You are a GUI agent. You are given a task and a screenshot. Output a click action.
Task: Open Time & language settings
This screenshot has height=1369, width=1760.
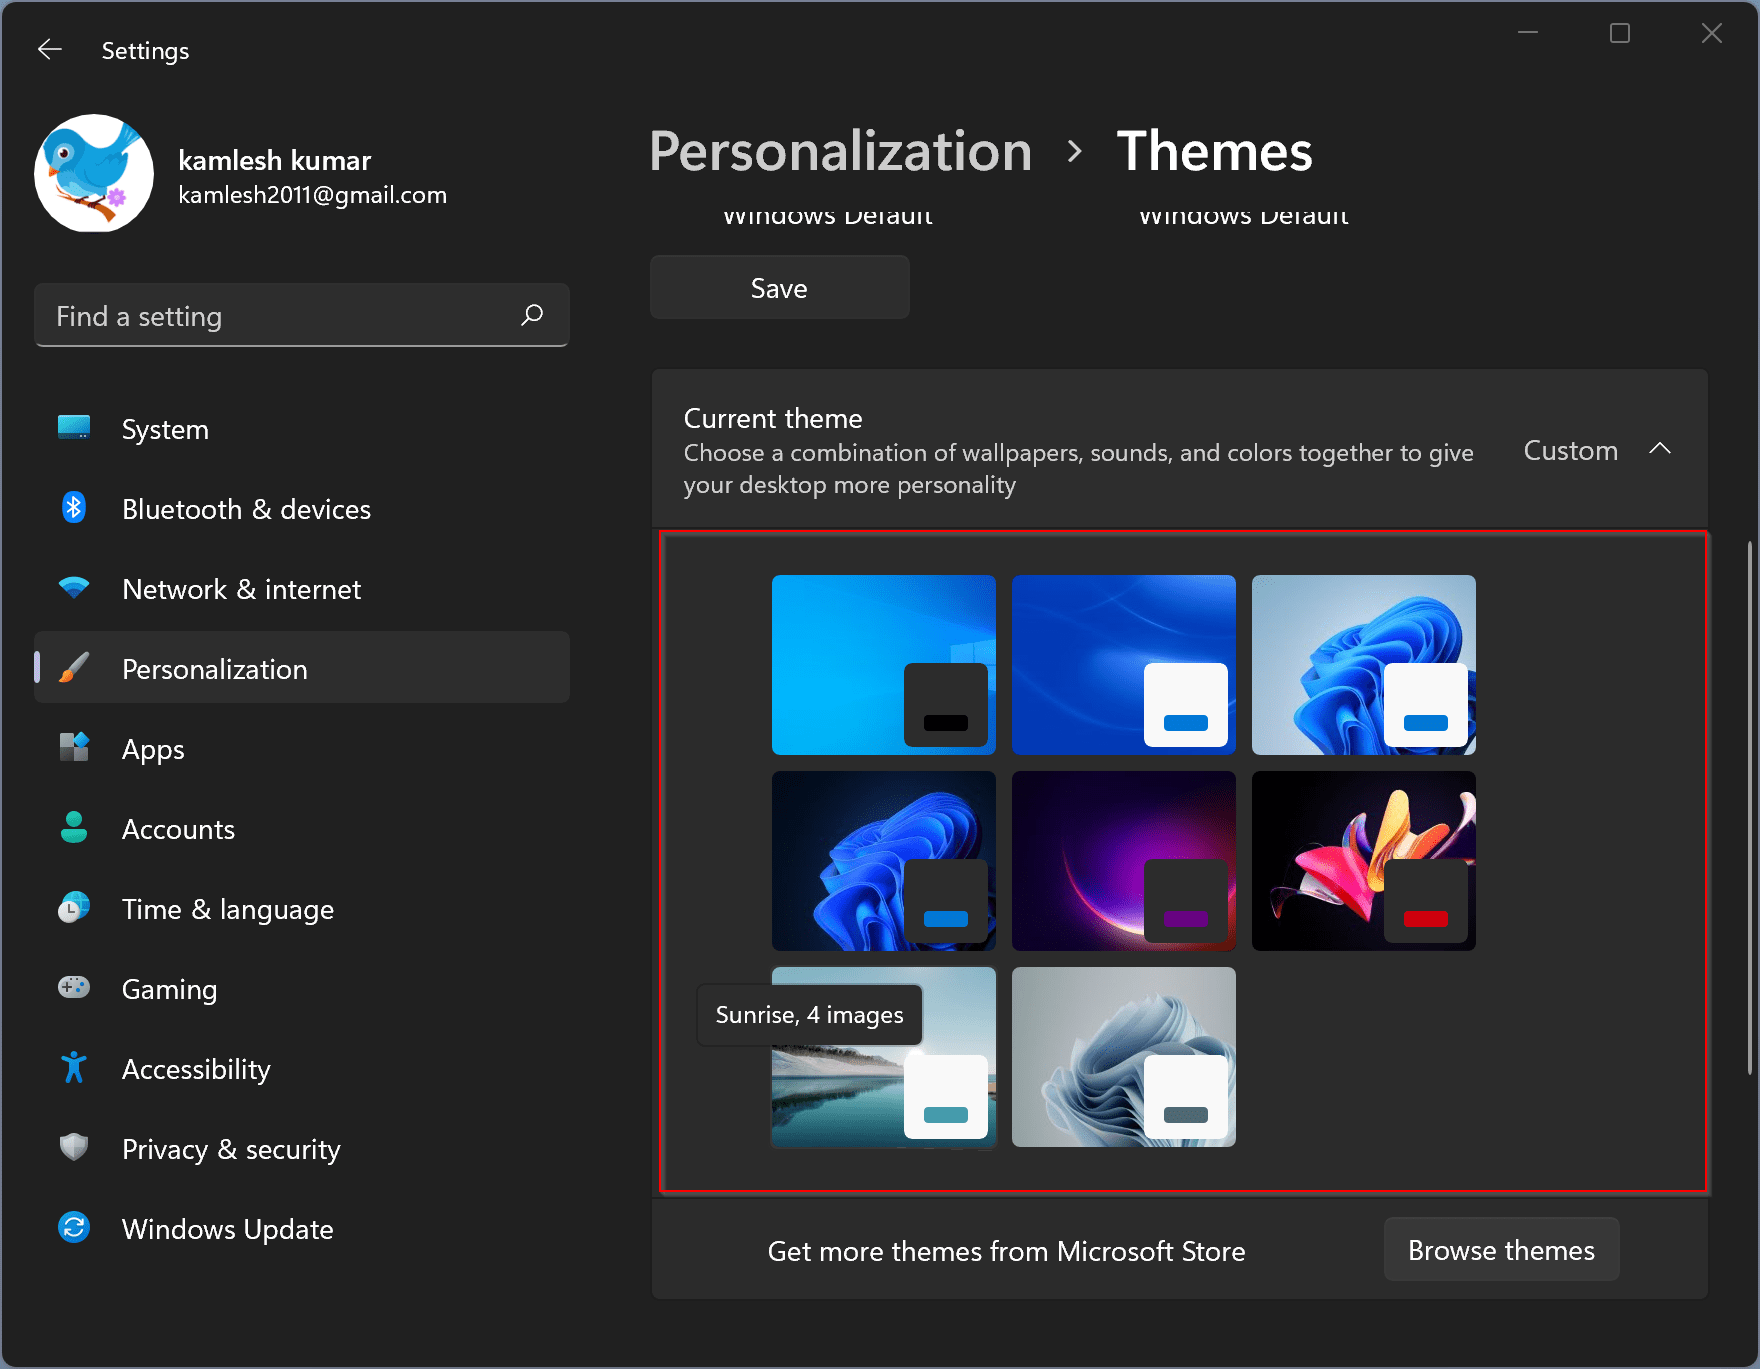(x=302, y=909)
